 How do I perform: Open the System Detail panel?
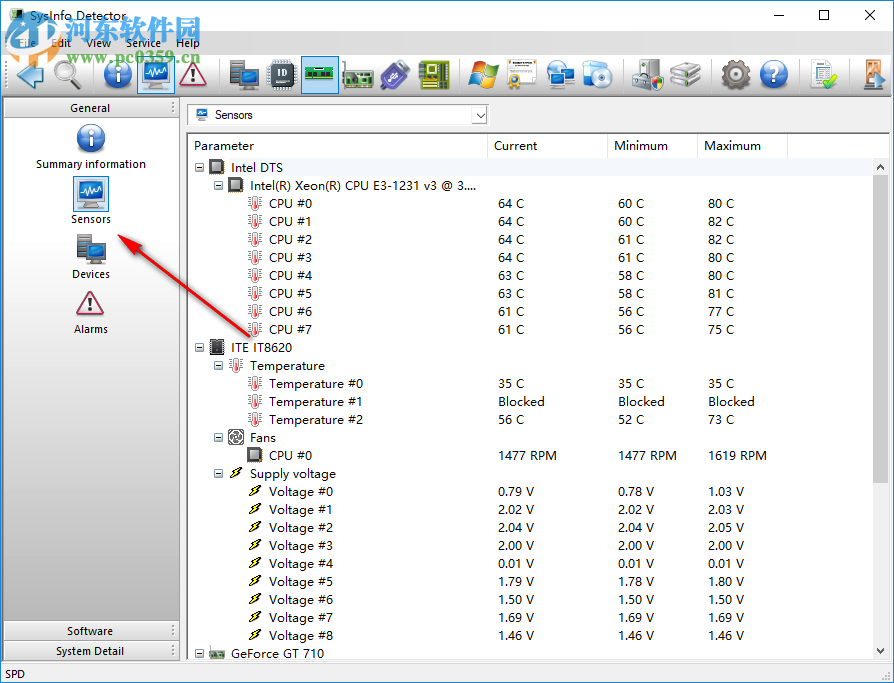pos(90,651)
